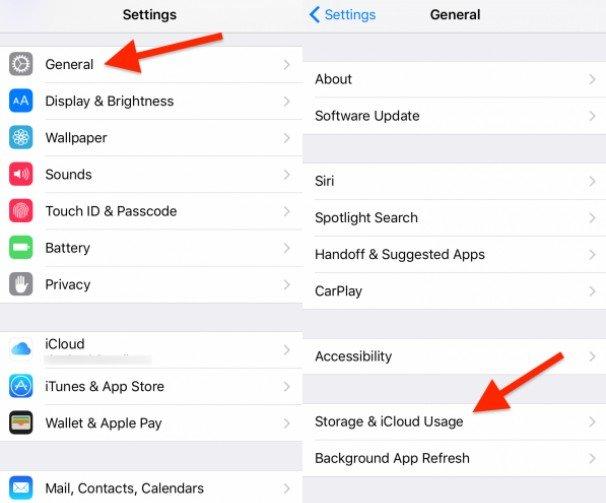Open Display & Brightness via AA icon
The image size is (606, 503).
[x=21, y=101]
